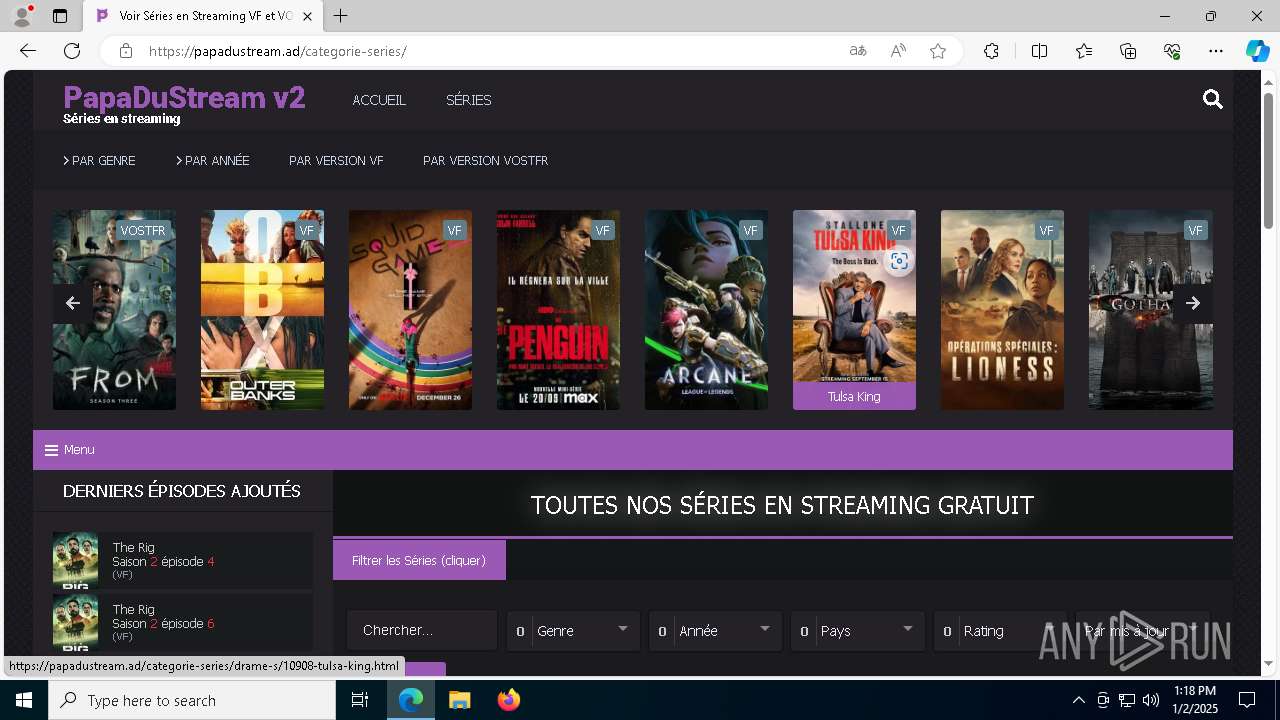Open Browser essentials heart icon
The width and height of the screenshot is (1280, 720).
point(1172,51)
